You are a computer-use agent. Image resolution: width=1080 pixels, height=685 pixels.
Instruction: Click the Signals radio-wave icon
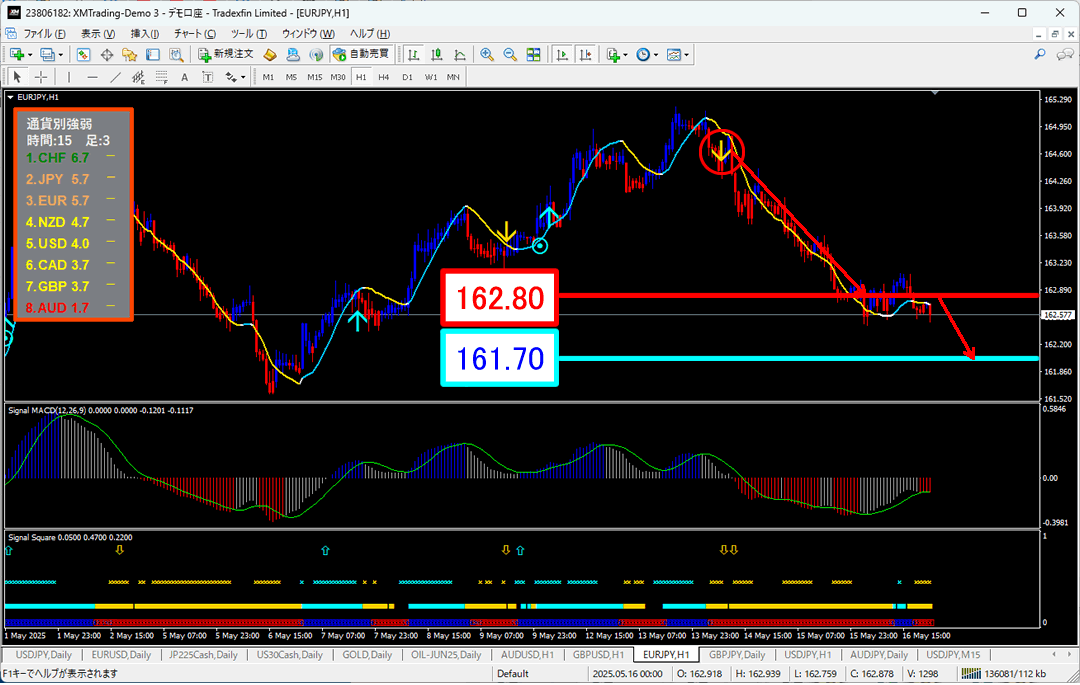click(316, 54)
